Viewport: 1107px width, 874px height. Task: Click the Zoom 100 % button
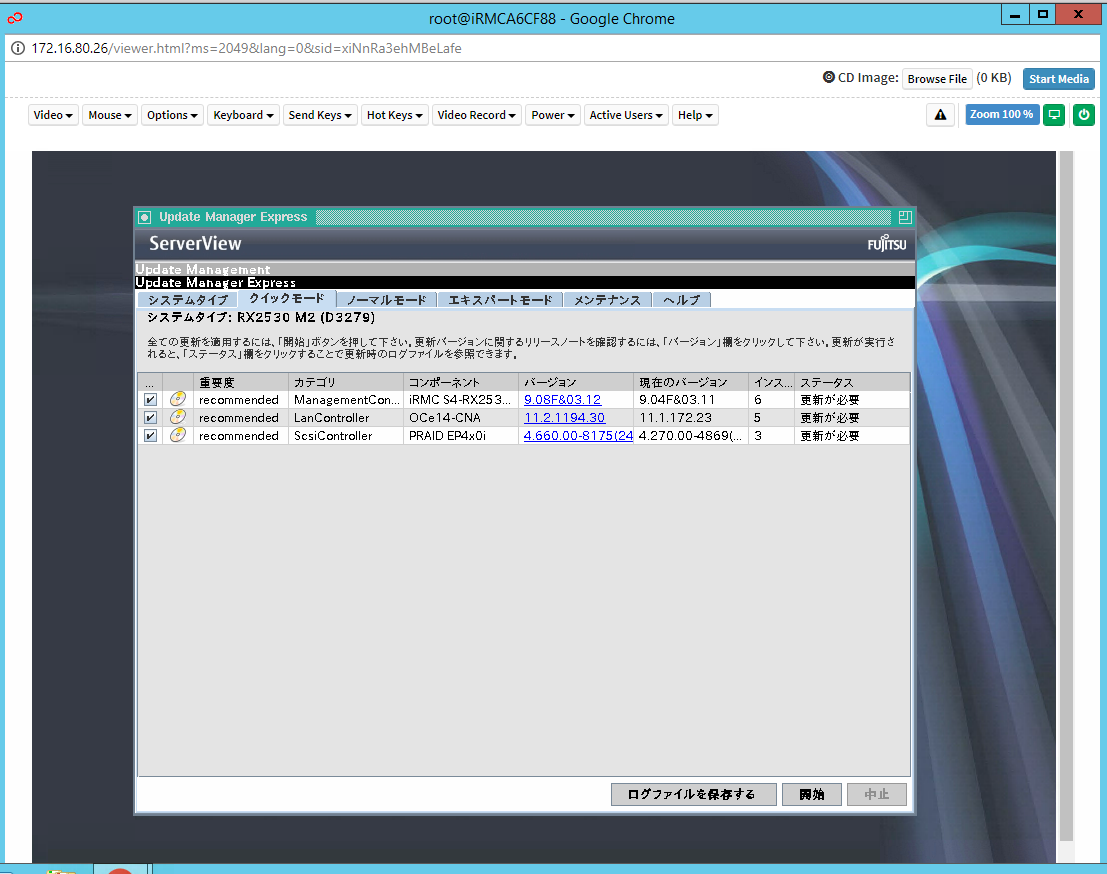(x=1001, y=114)
